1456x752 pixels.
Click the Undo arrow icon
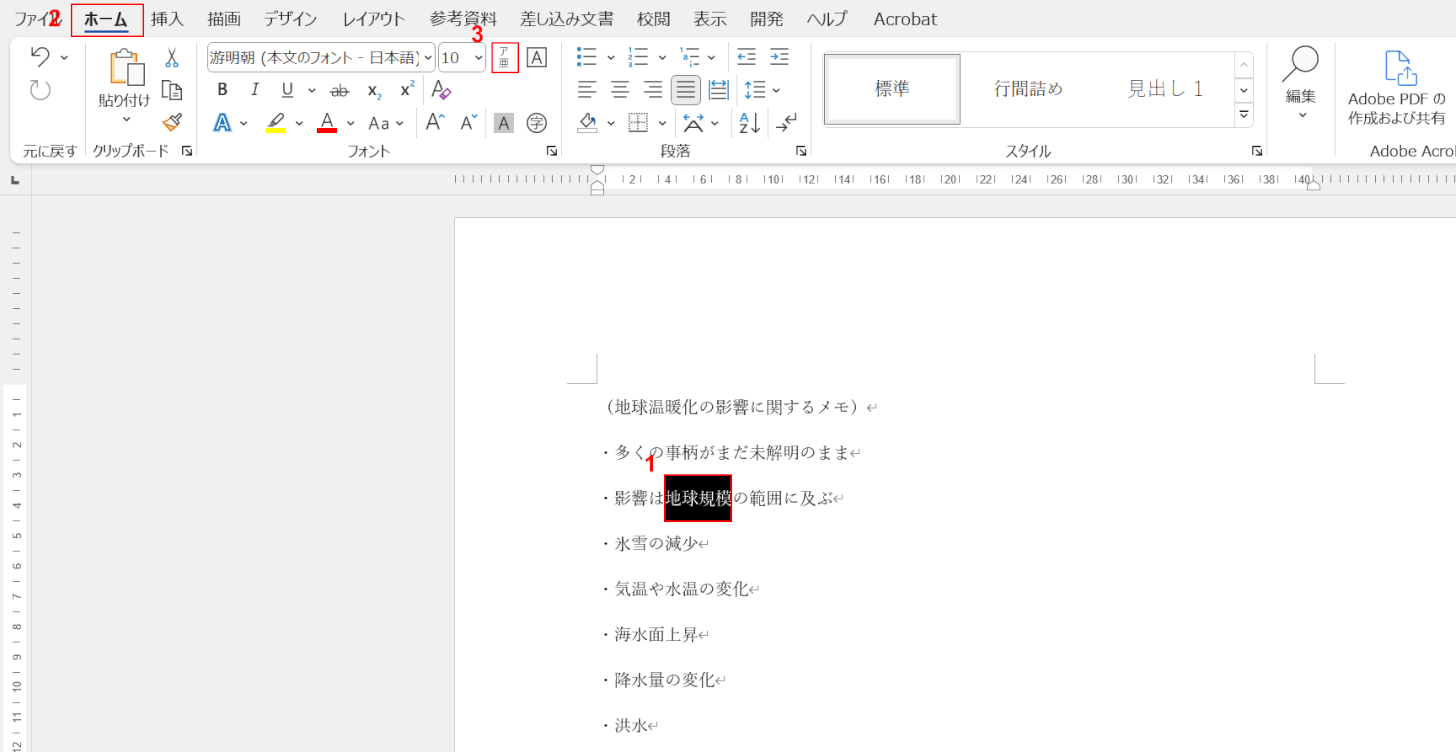click(x=40, y=57)
